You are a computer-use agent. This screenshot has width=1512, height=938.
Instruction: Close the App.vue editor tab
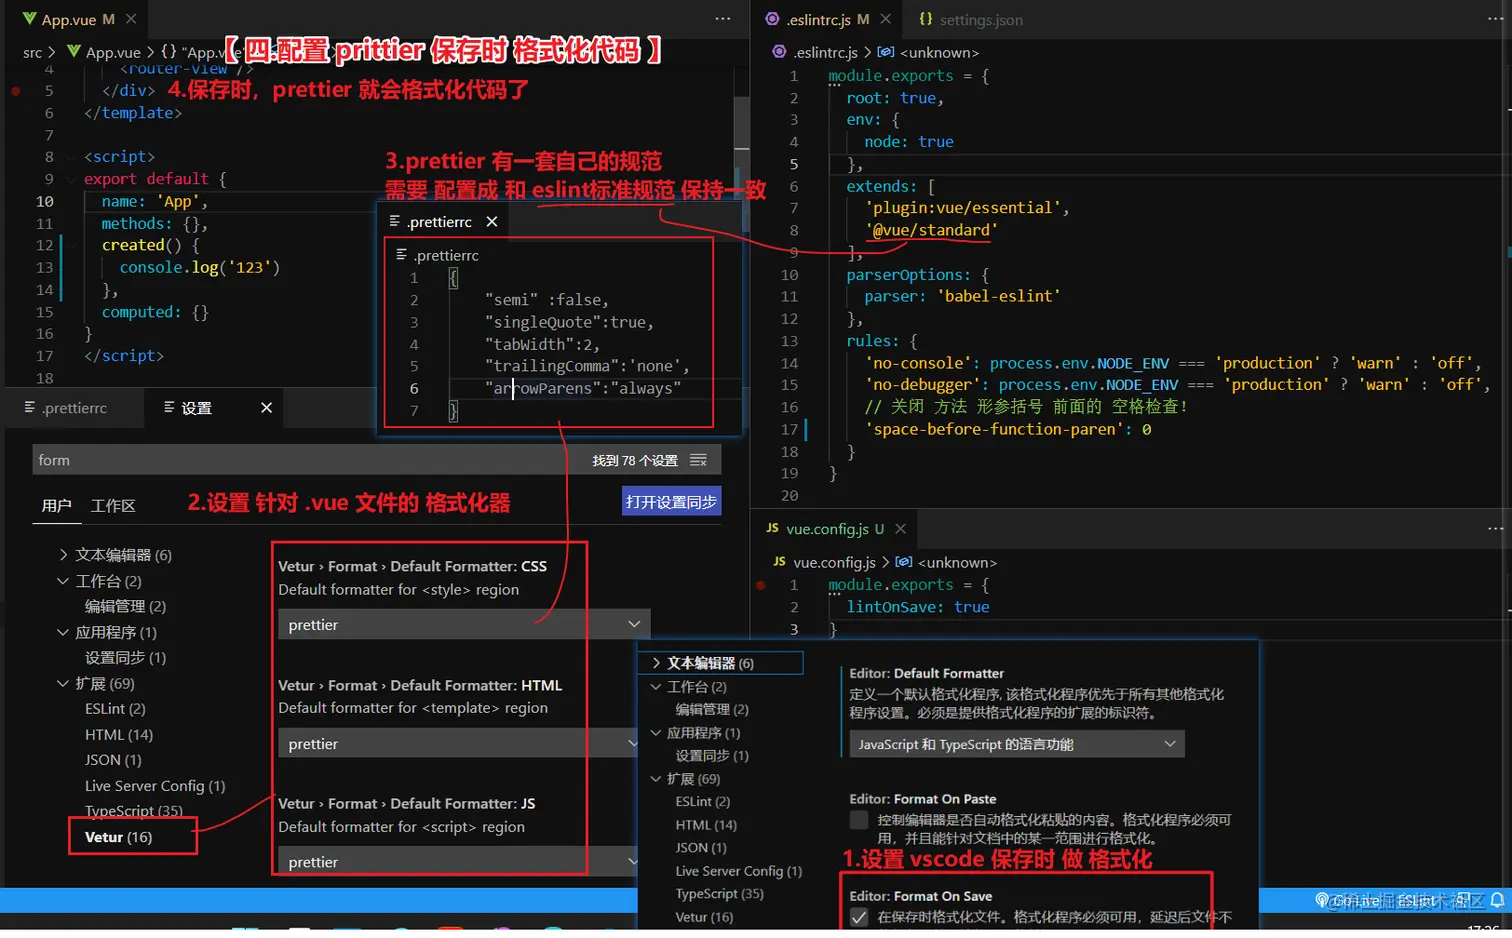131,19
